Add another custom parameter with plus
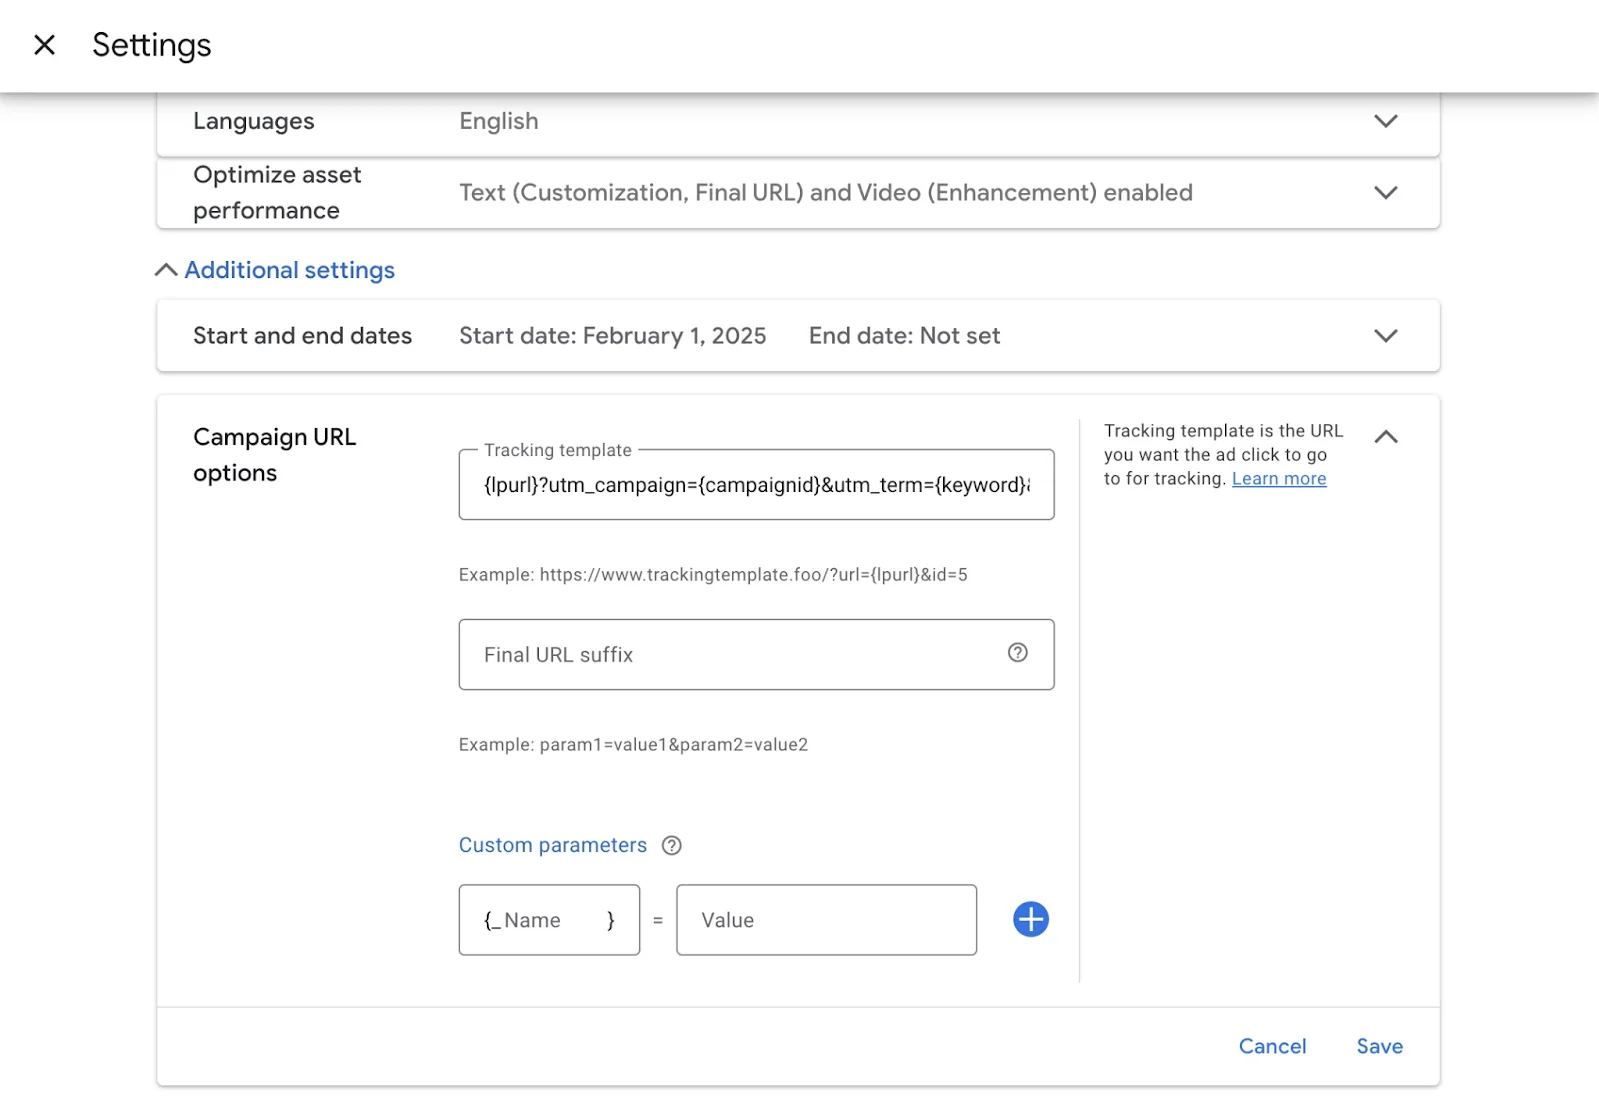 pyautogui.click(x=1030, y=920)
